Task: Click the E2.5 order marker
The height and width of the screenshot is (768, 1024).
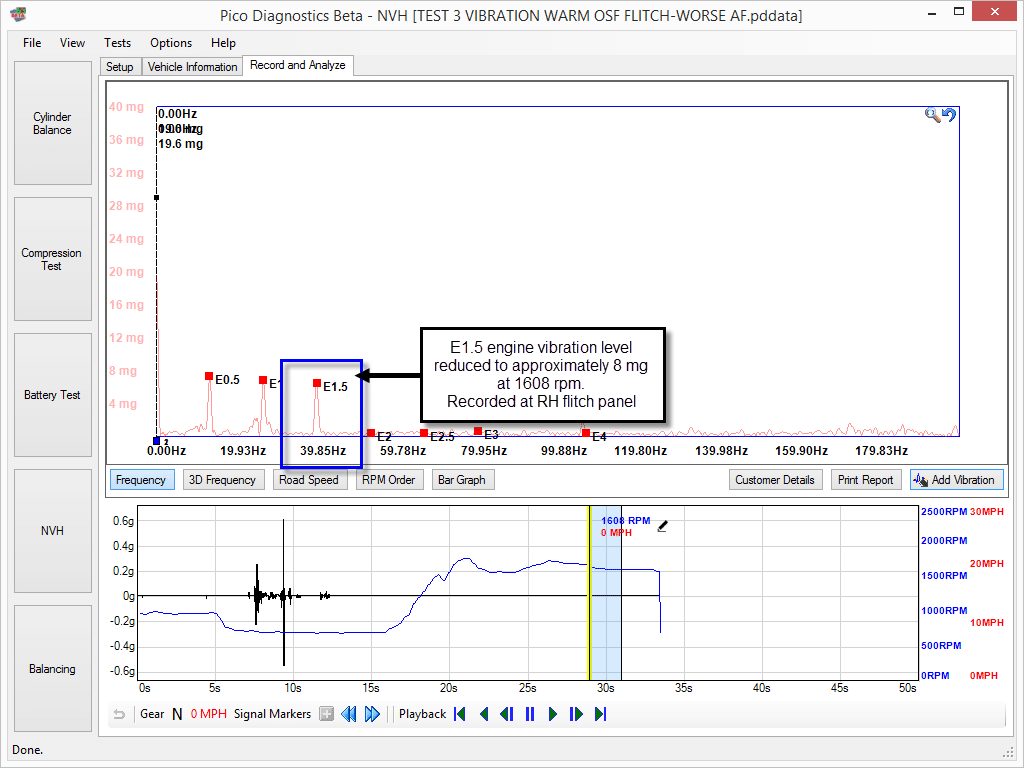Action: (x=424, y=433)
